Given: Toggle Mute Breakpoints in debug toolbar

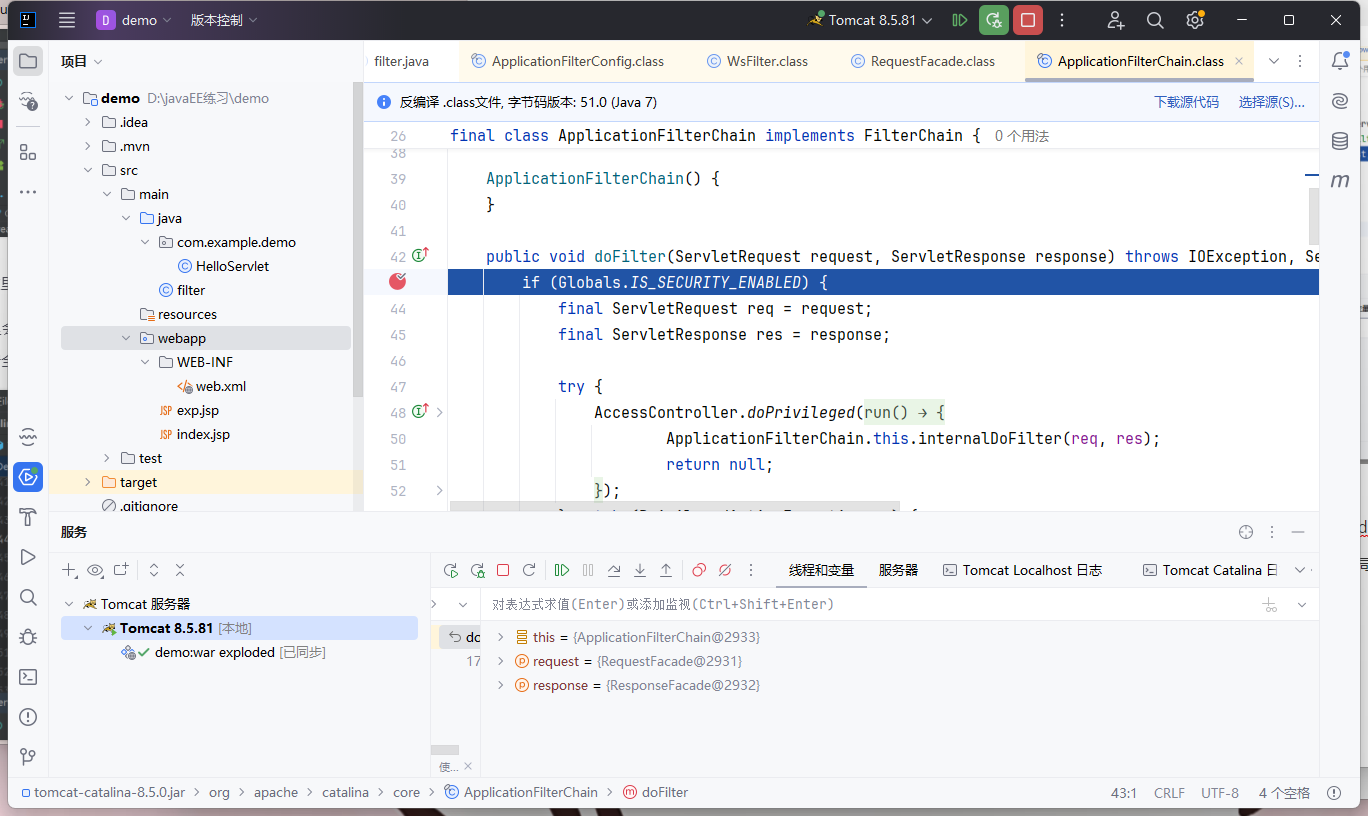Looking at the screenshot, I should pyautogui.click(x=725, y=570).
